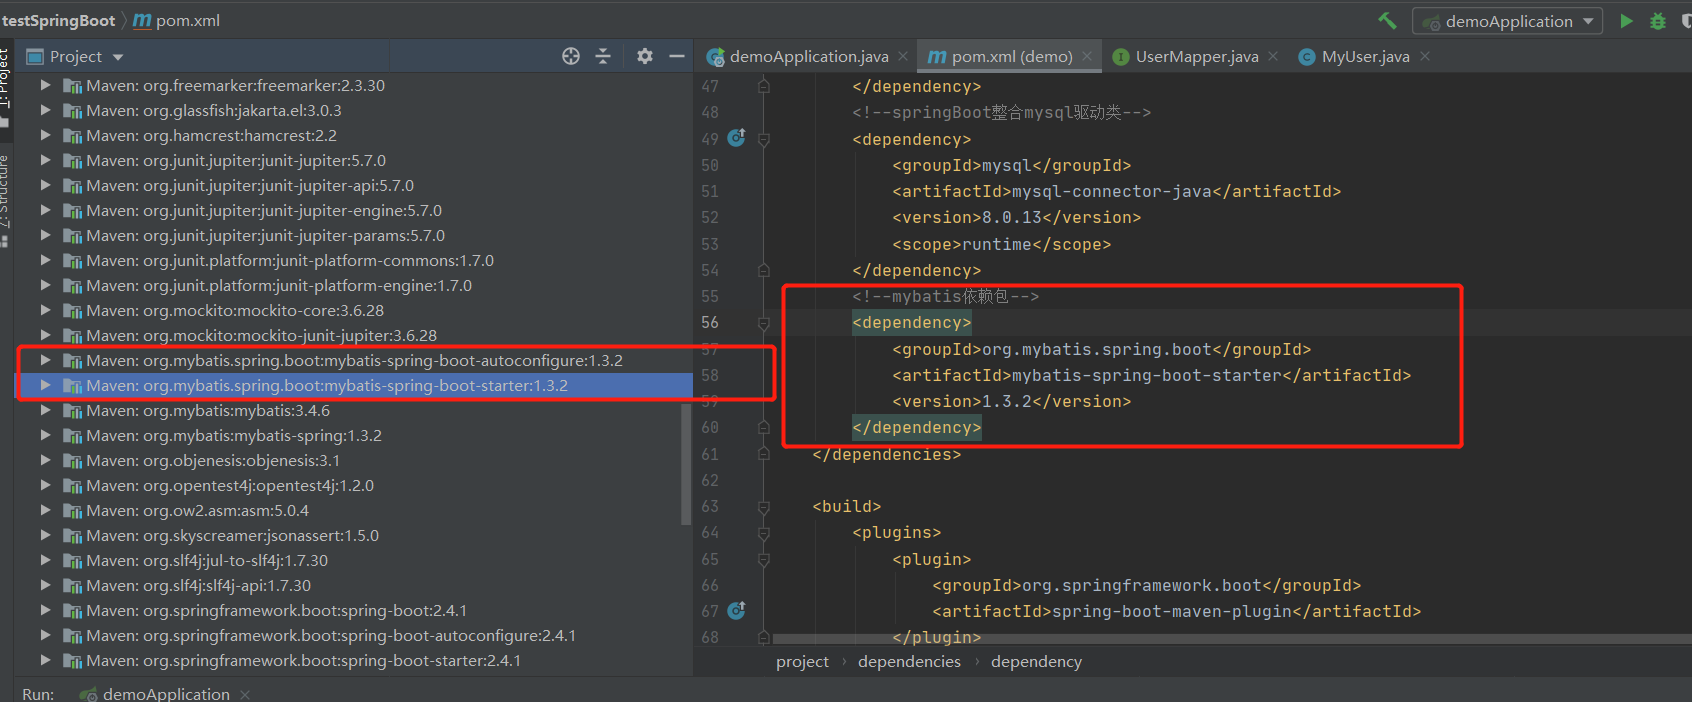Fold the plugins tag at line 64
The image size is (1692, 702).
[x=764, y=533]
